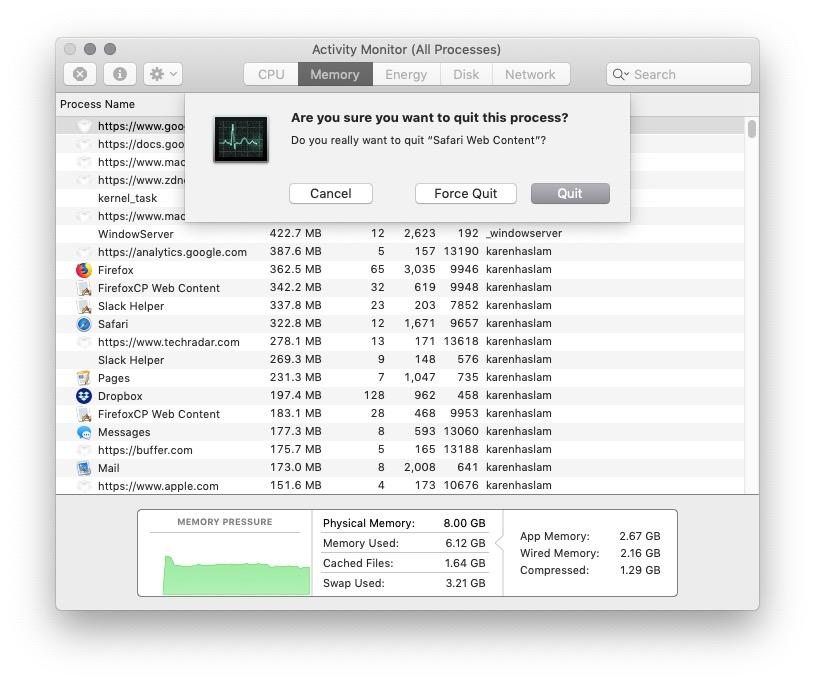Select the https://docs.goo... process row
This screenshot has width=815, height=684.
click(x=121, y=144)
